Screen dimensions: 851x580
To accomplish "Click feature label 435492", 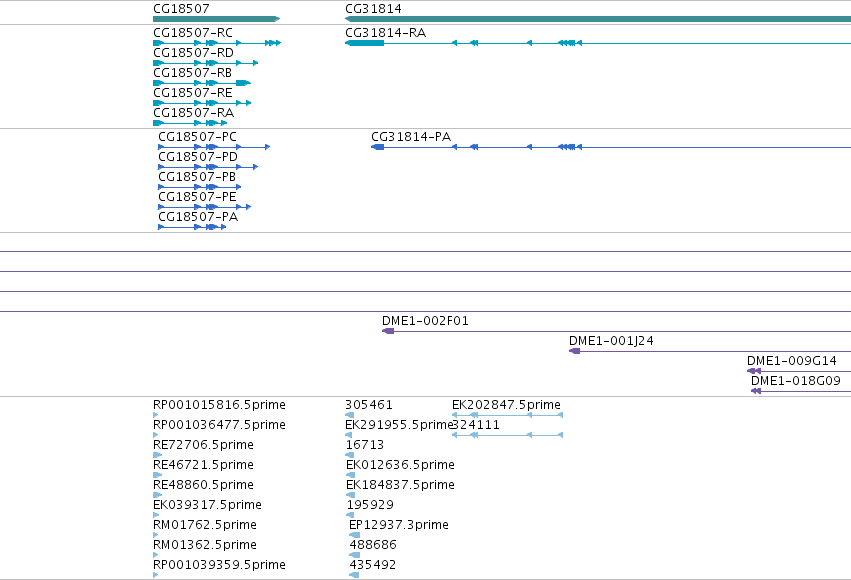I will pyautogui.click(x=373, y=565).
